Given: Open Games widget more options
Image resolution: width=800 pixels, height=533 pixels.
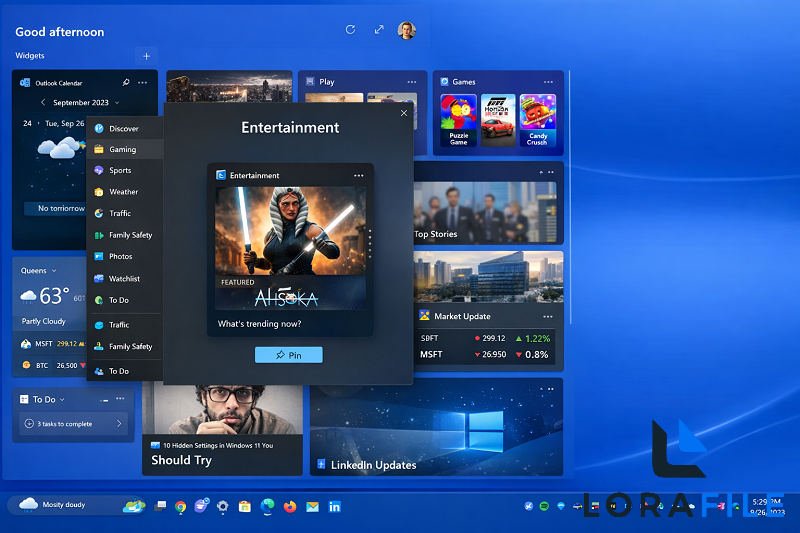Looking at the screenshot, I should (x=548, y=82).
